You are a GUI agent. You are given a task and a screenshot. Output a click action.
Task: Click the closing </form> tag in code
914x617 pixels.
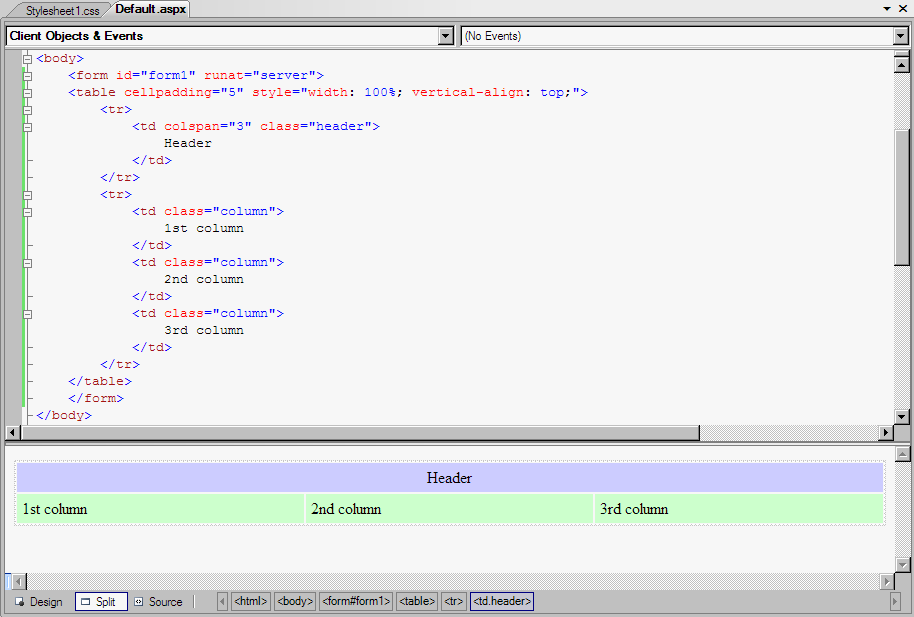[96, 398]
